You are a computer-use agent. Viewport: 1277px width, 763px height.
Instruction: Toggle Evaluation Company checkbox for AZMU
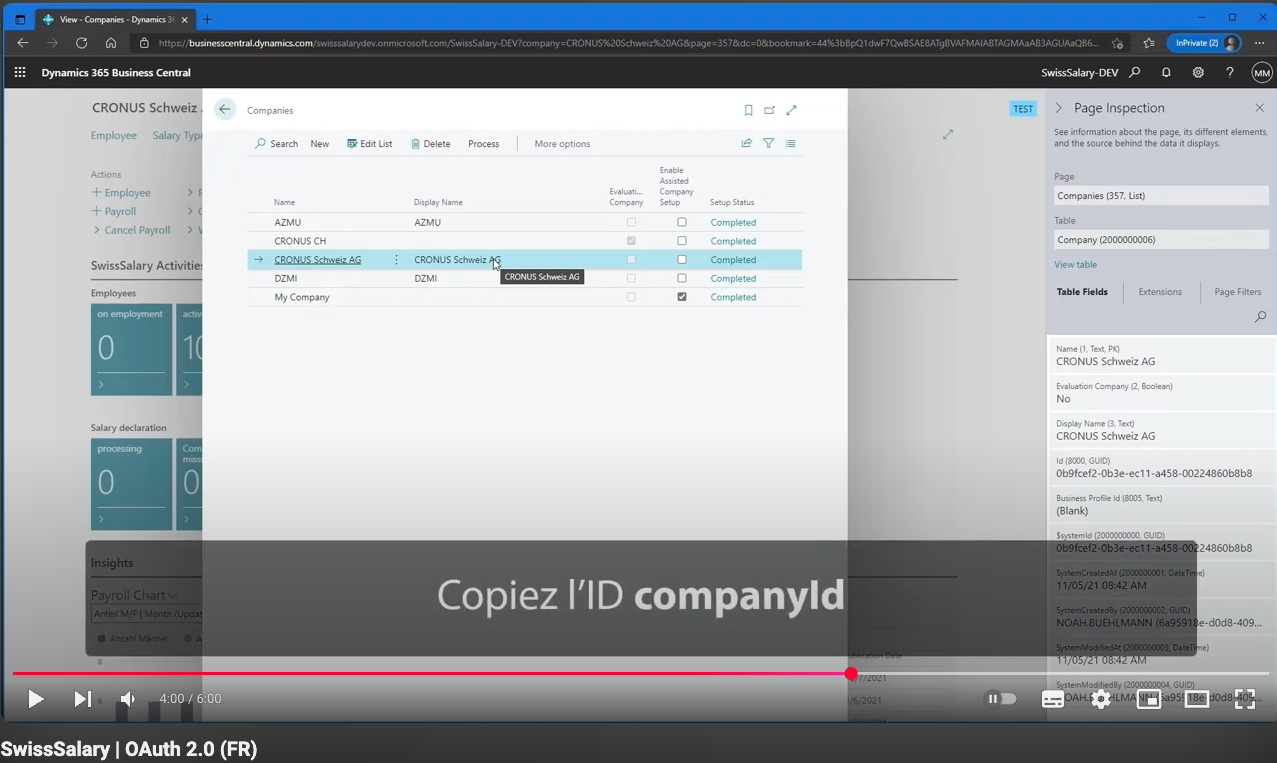(631, 223)
